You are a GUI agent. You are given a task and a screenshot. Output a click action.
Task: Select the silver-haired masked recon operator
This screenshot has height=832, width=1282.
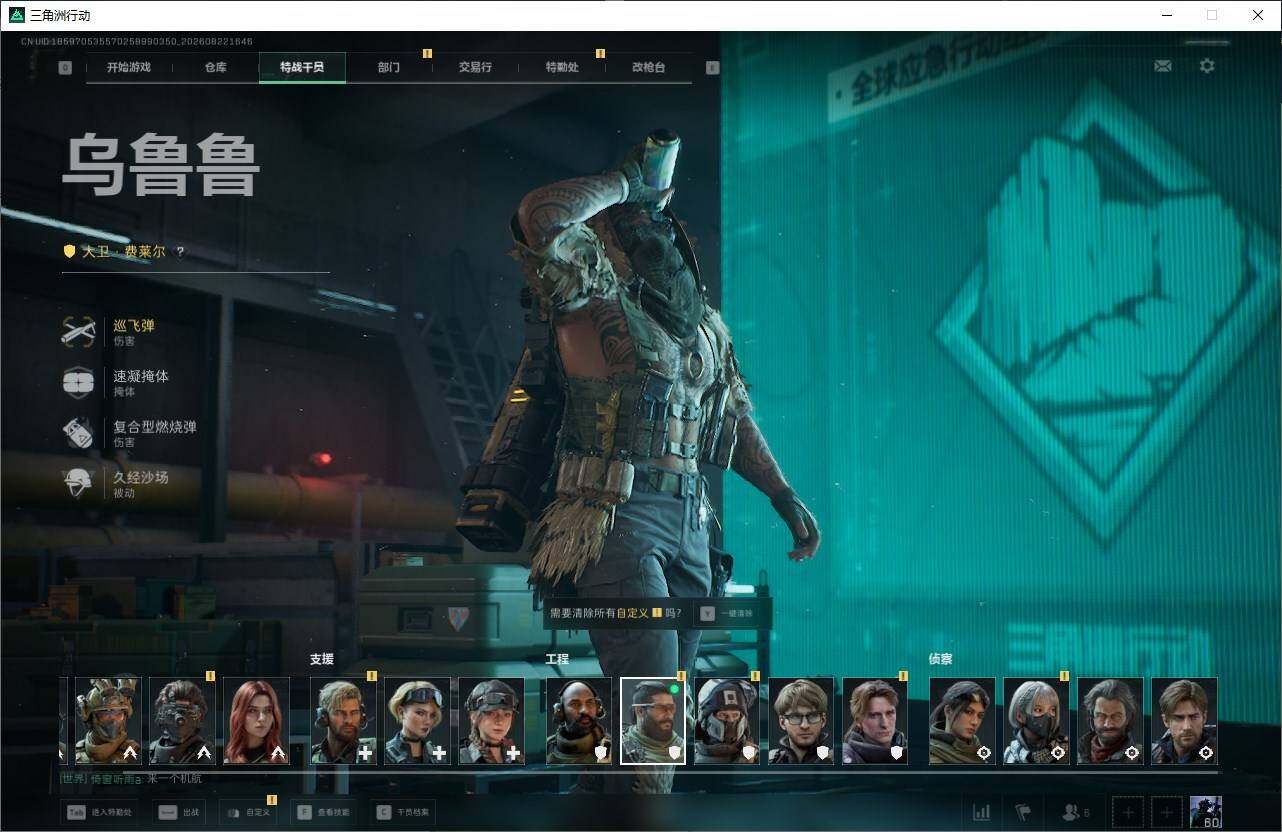1036,721
